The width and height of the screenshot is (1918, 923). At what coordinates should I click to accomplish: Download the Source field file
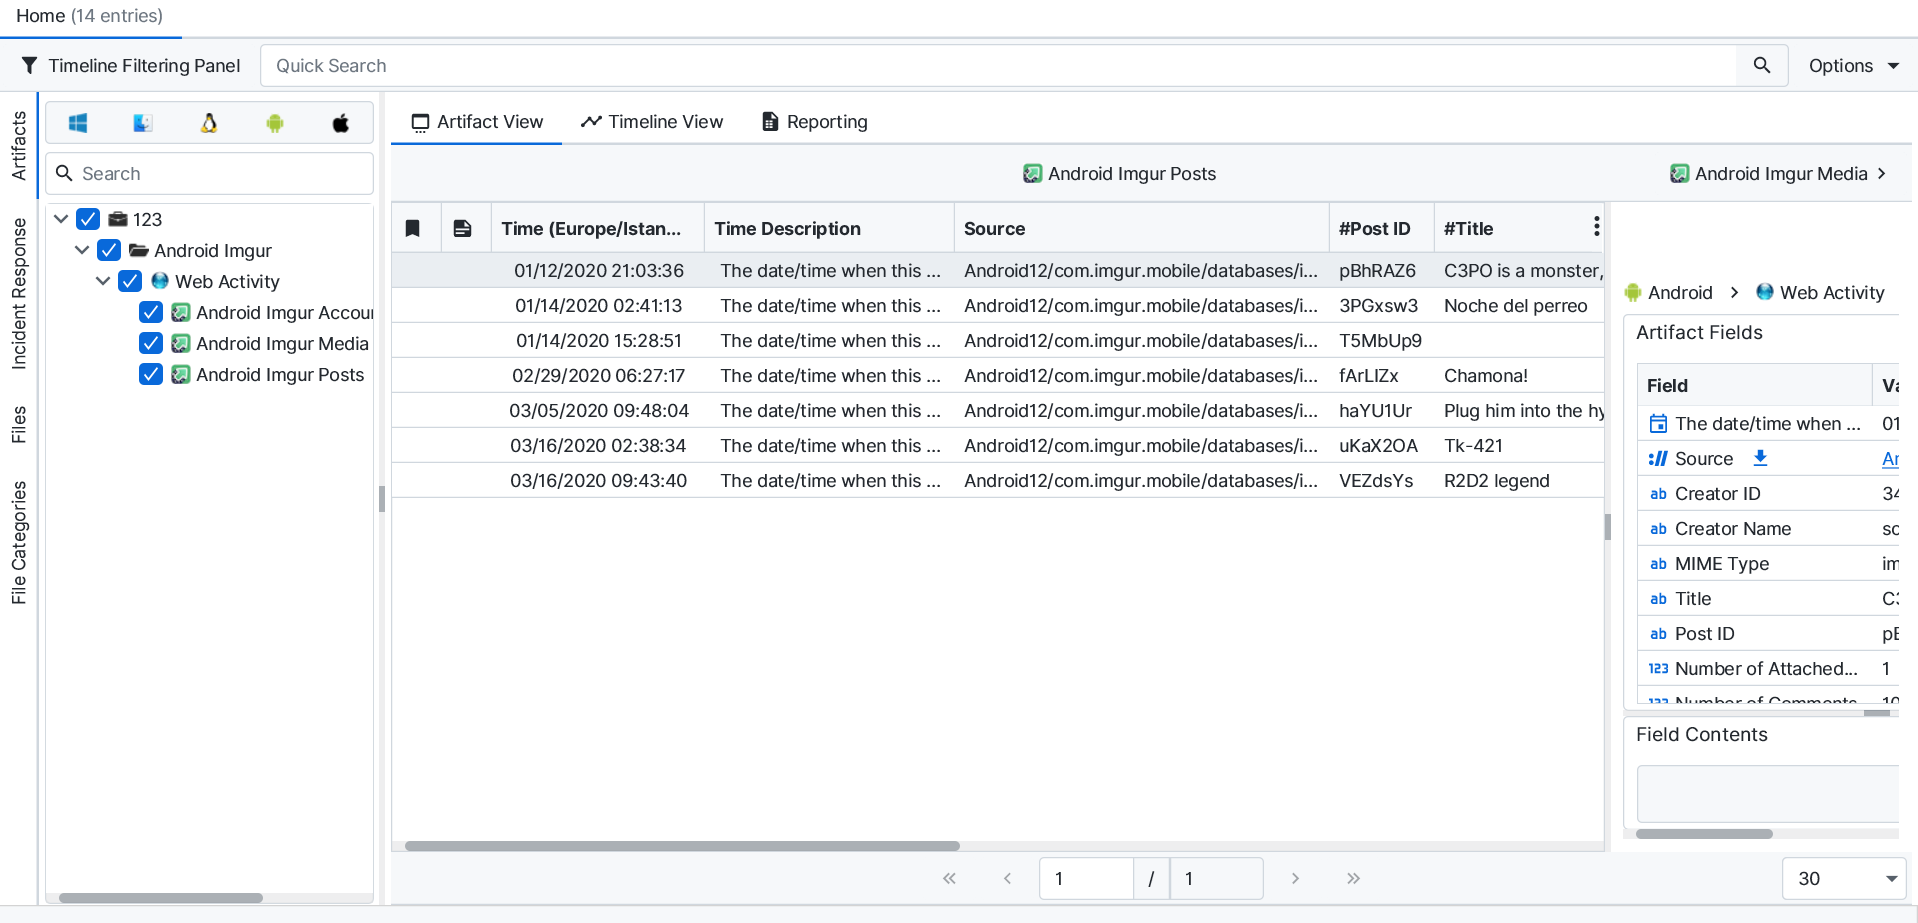coord(1760,458)
